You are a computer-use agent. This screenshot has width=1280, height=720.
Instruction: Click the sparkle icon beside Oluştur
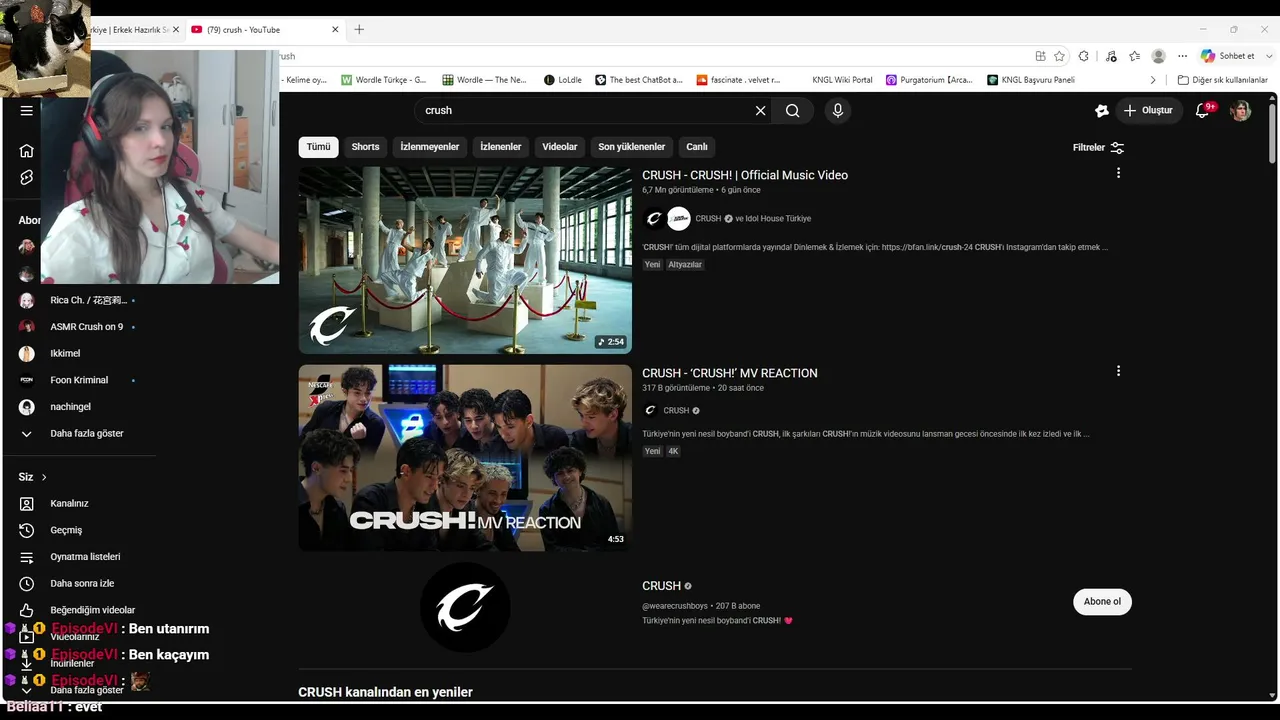pos(1102,111)
